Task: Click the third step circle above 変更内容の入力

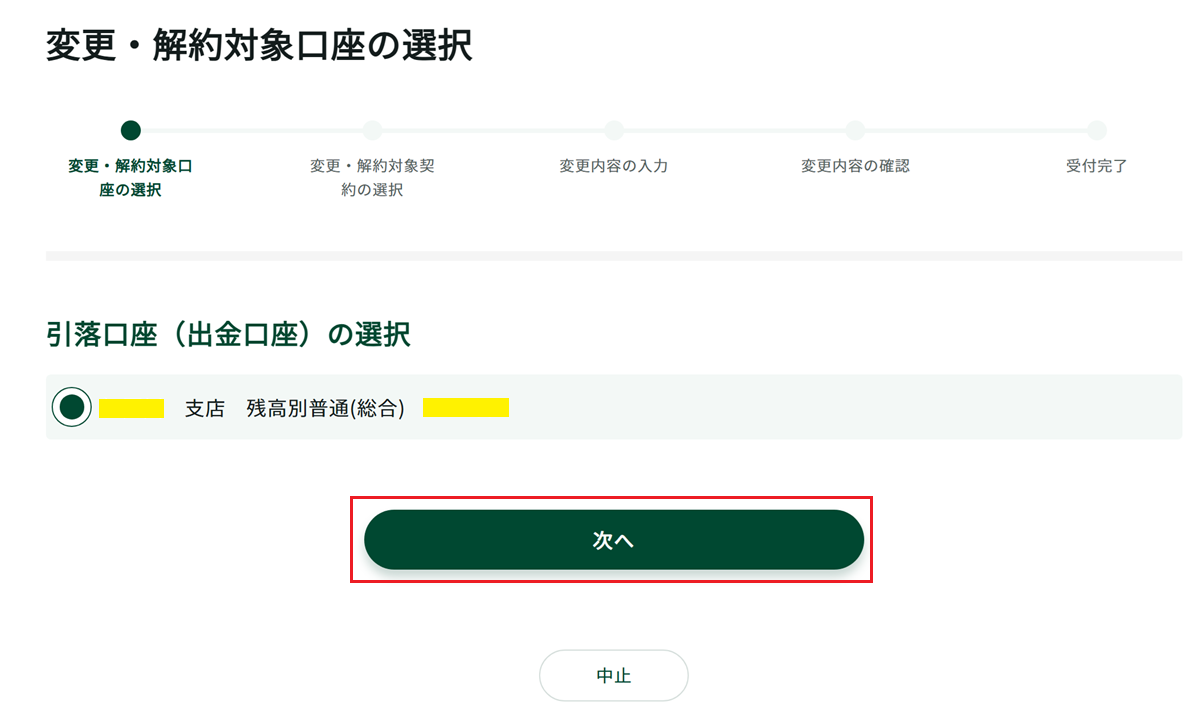Action: pos(614,130)
